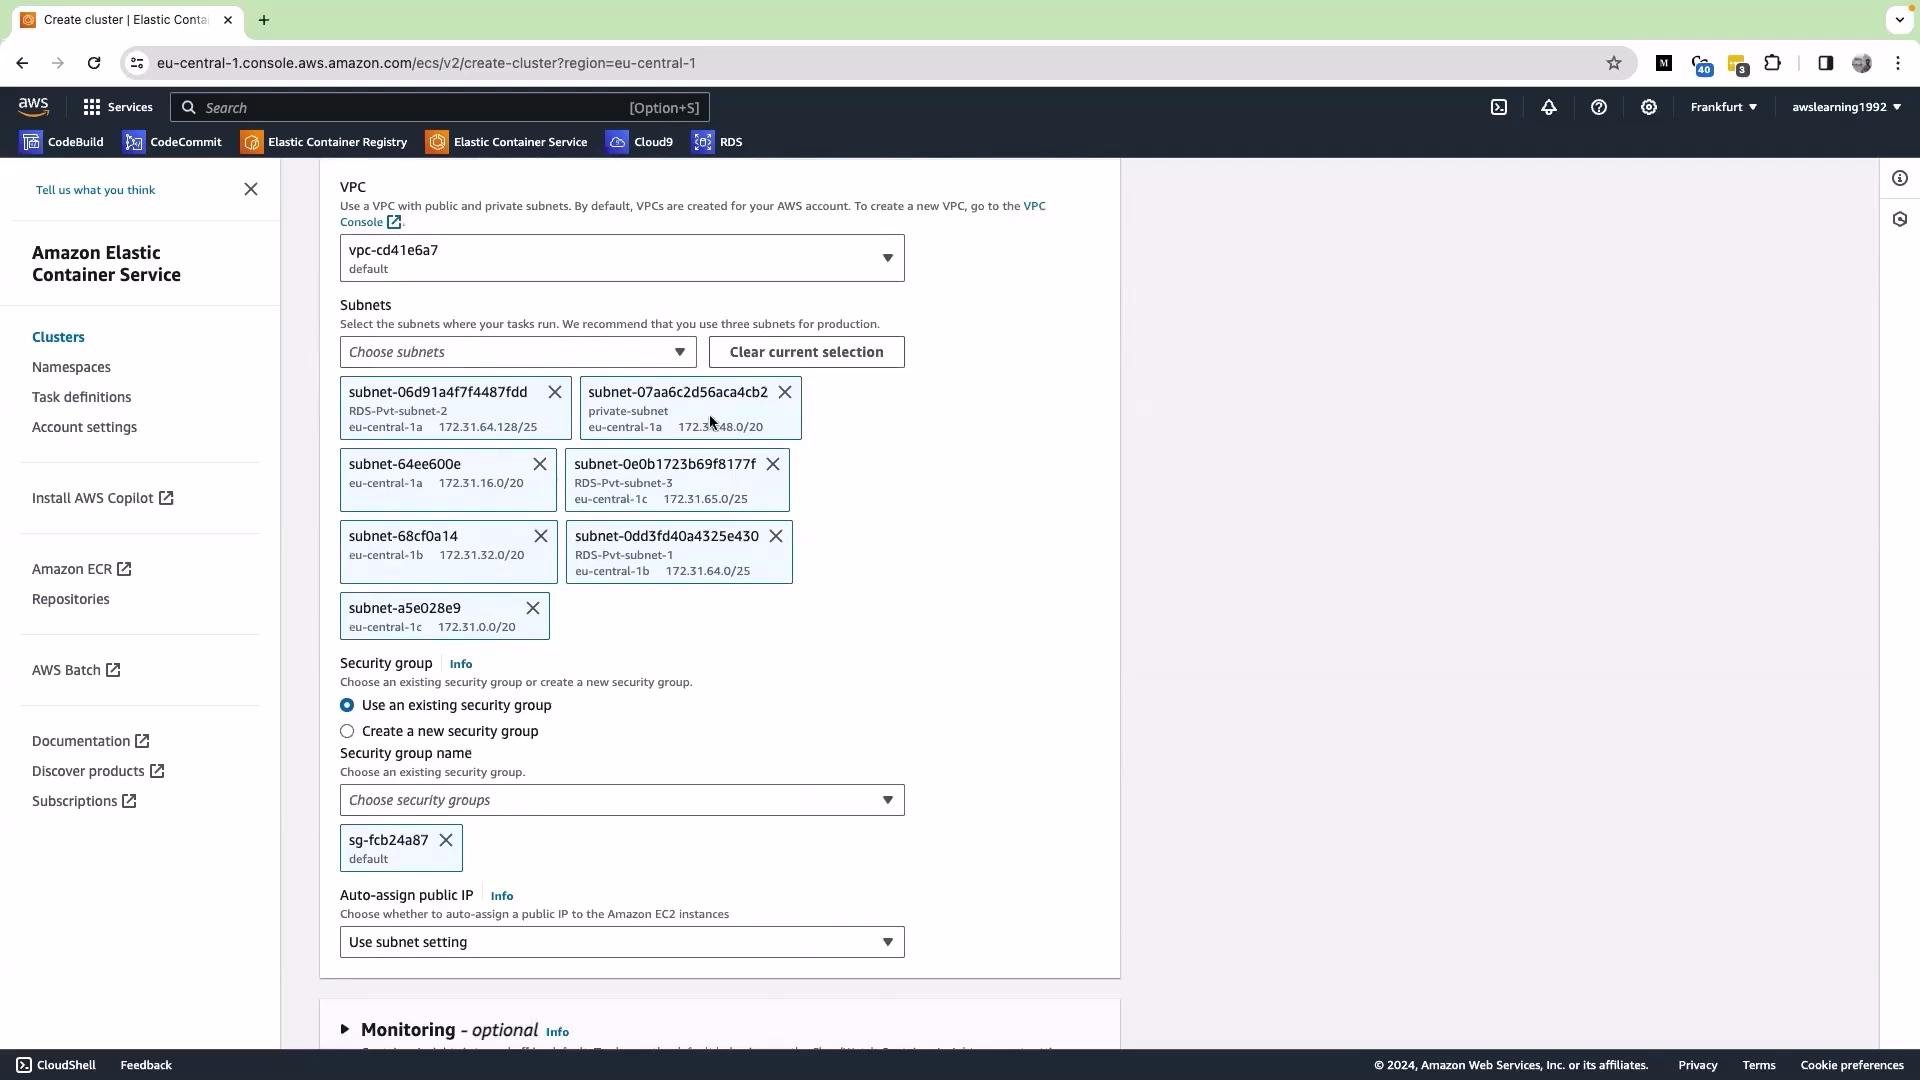This screenshot has height=1080, width=1920.
Task: Follow the VPC Console link
Action: point(1035,206)
